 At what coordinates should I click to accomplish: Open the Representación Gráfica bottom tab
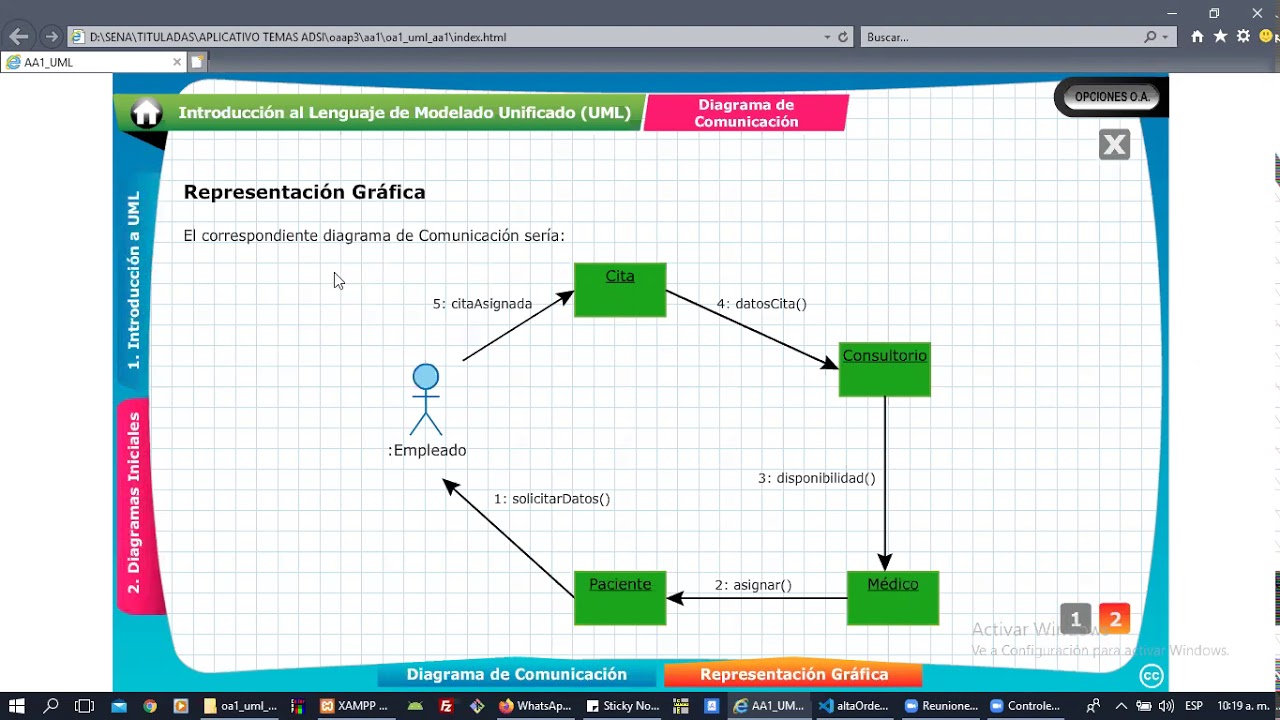793,675
